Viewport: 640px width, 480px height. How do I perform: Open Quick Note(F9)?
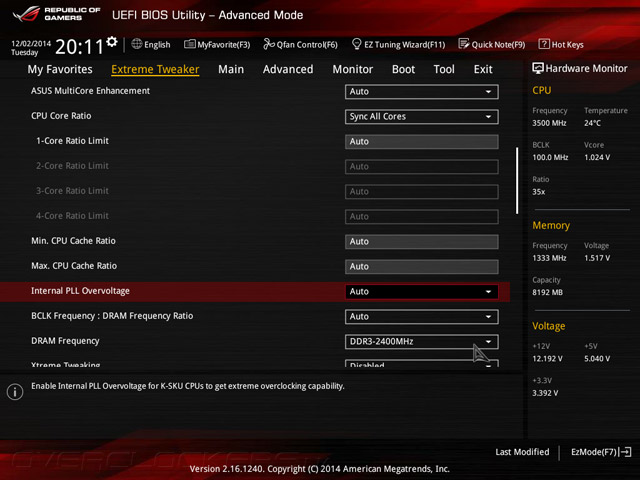click(492, 44)
